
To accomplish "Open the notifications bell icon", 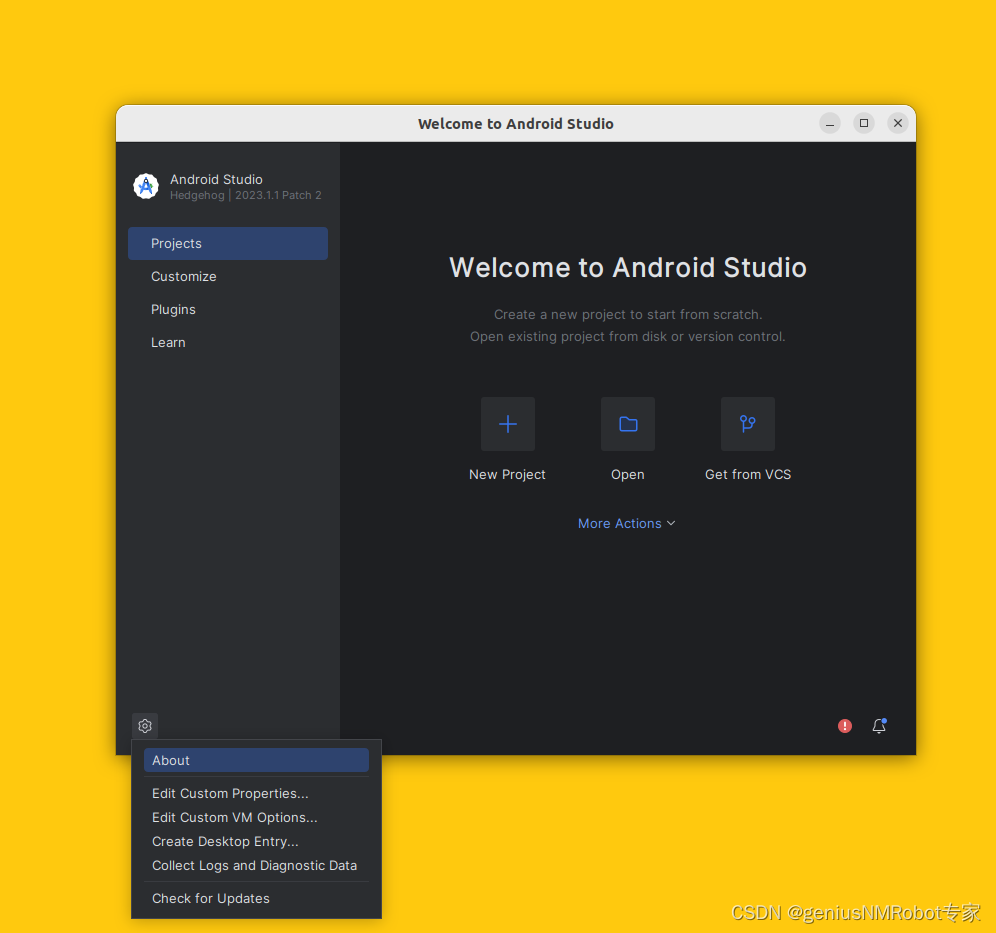I will [x=879, y=726].
